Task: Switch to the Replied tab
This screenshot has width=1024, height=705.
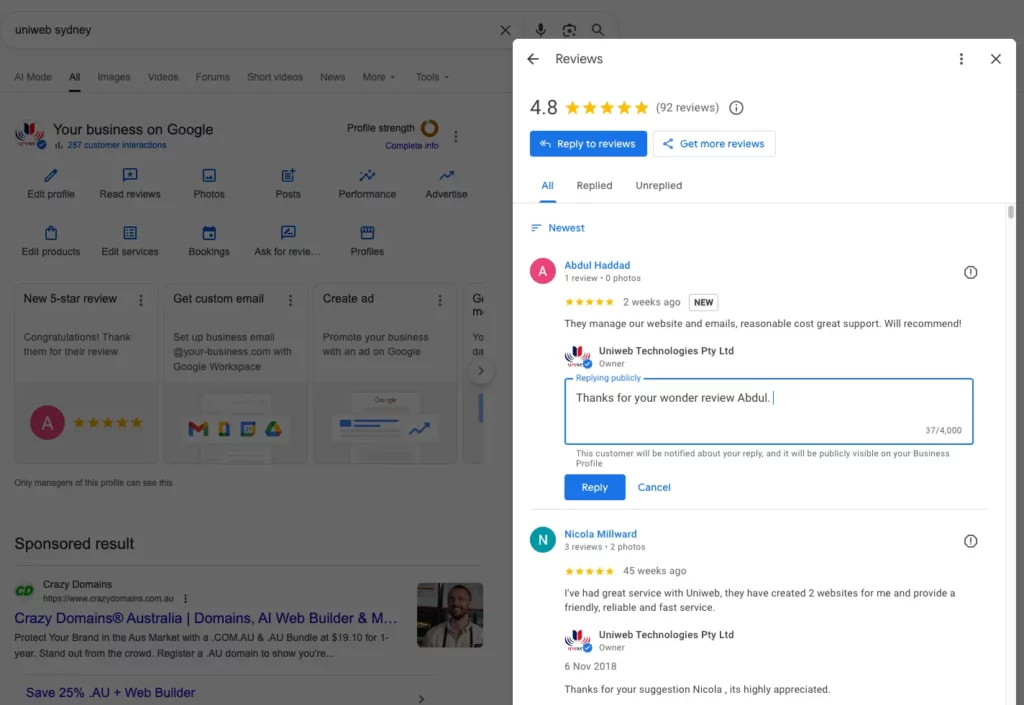Action: coord(594,185)
